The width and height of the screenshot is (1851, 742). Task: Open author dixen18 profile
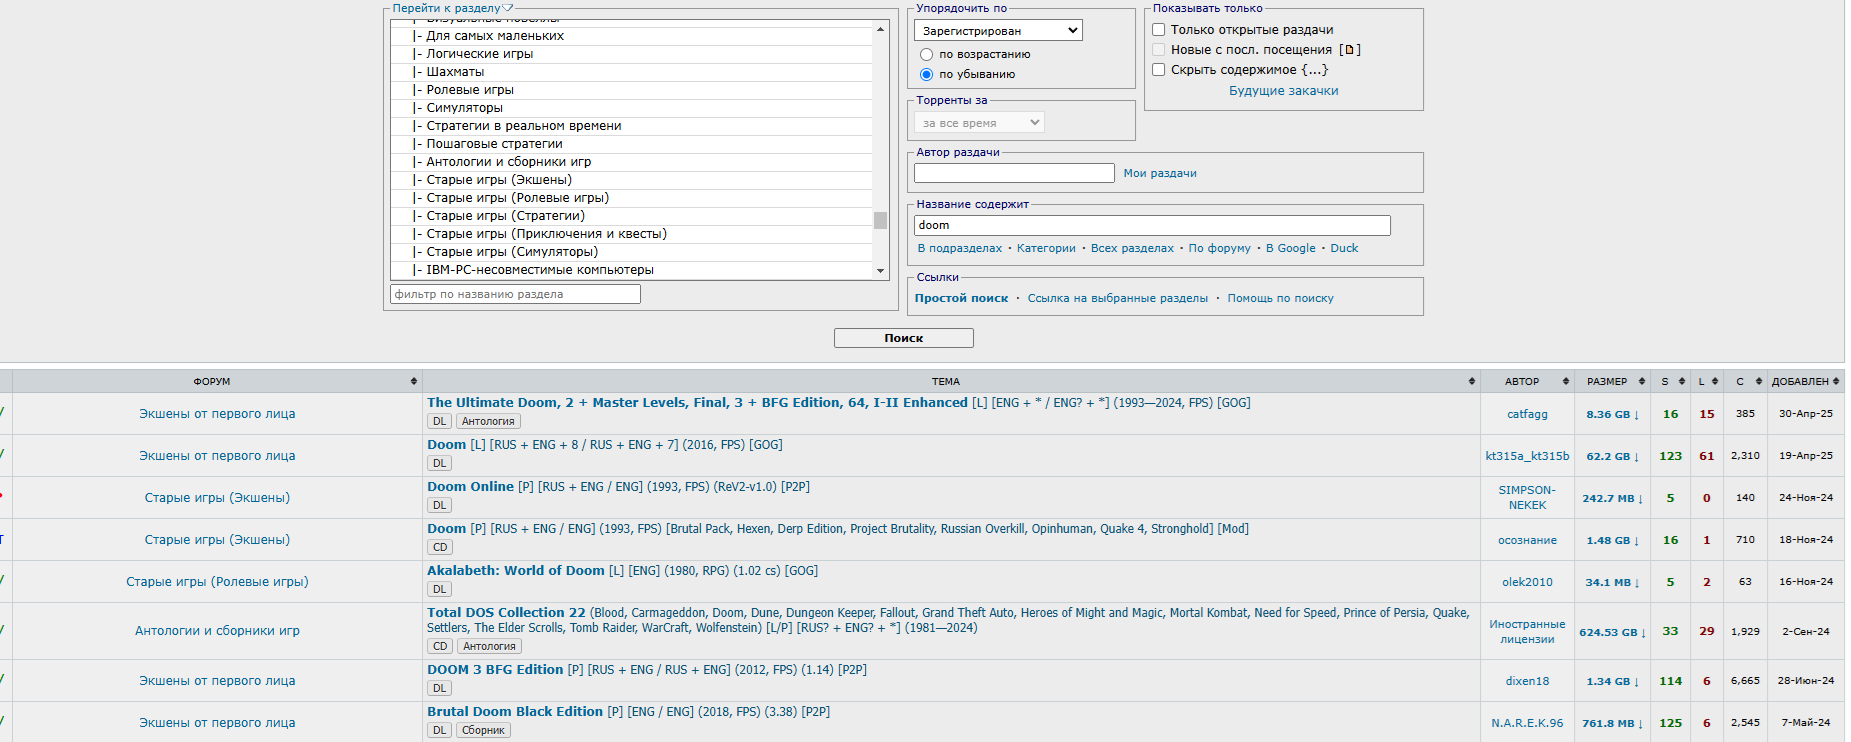[x=1527, y=681]
